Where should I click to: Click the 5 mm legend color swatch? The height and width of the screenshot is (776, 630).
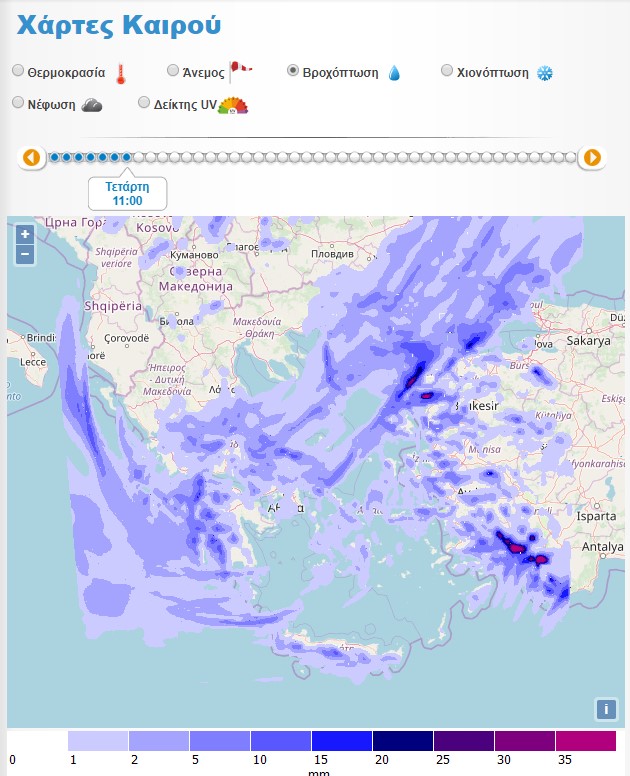(220, 741)
